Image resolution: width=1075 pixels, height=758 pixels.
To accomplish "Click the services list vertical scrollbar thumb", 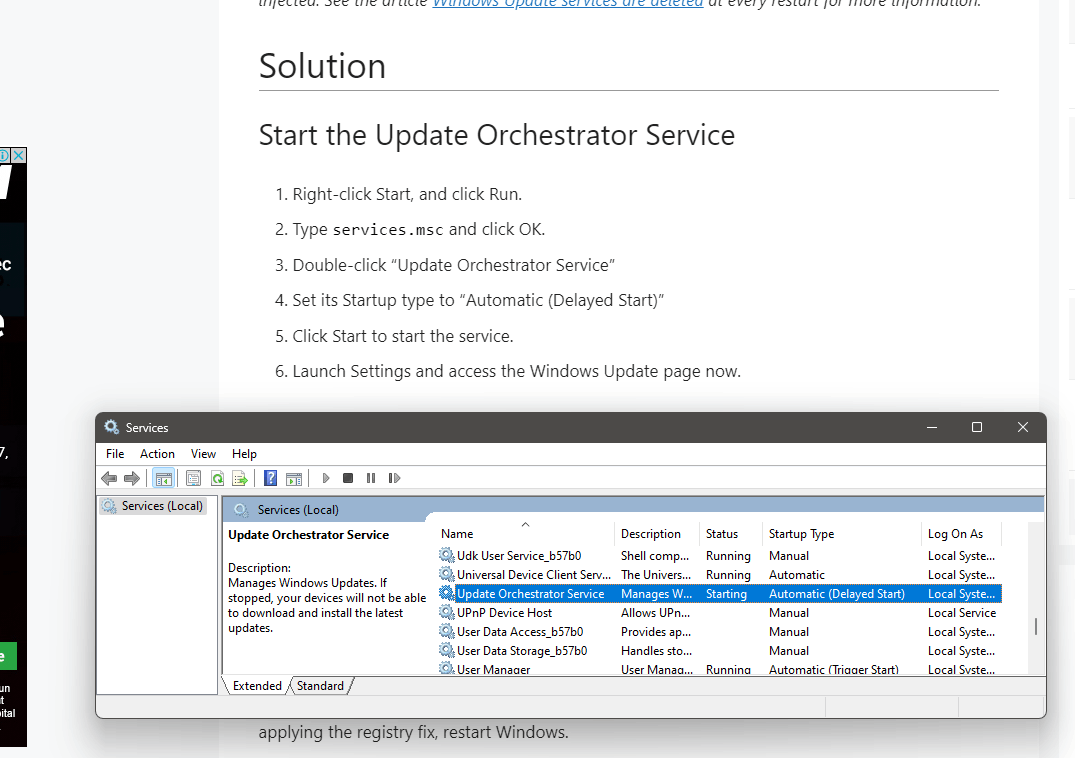I will (x=1035, y=626).
